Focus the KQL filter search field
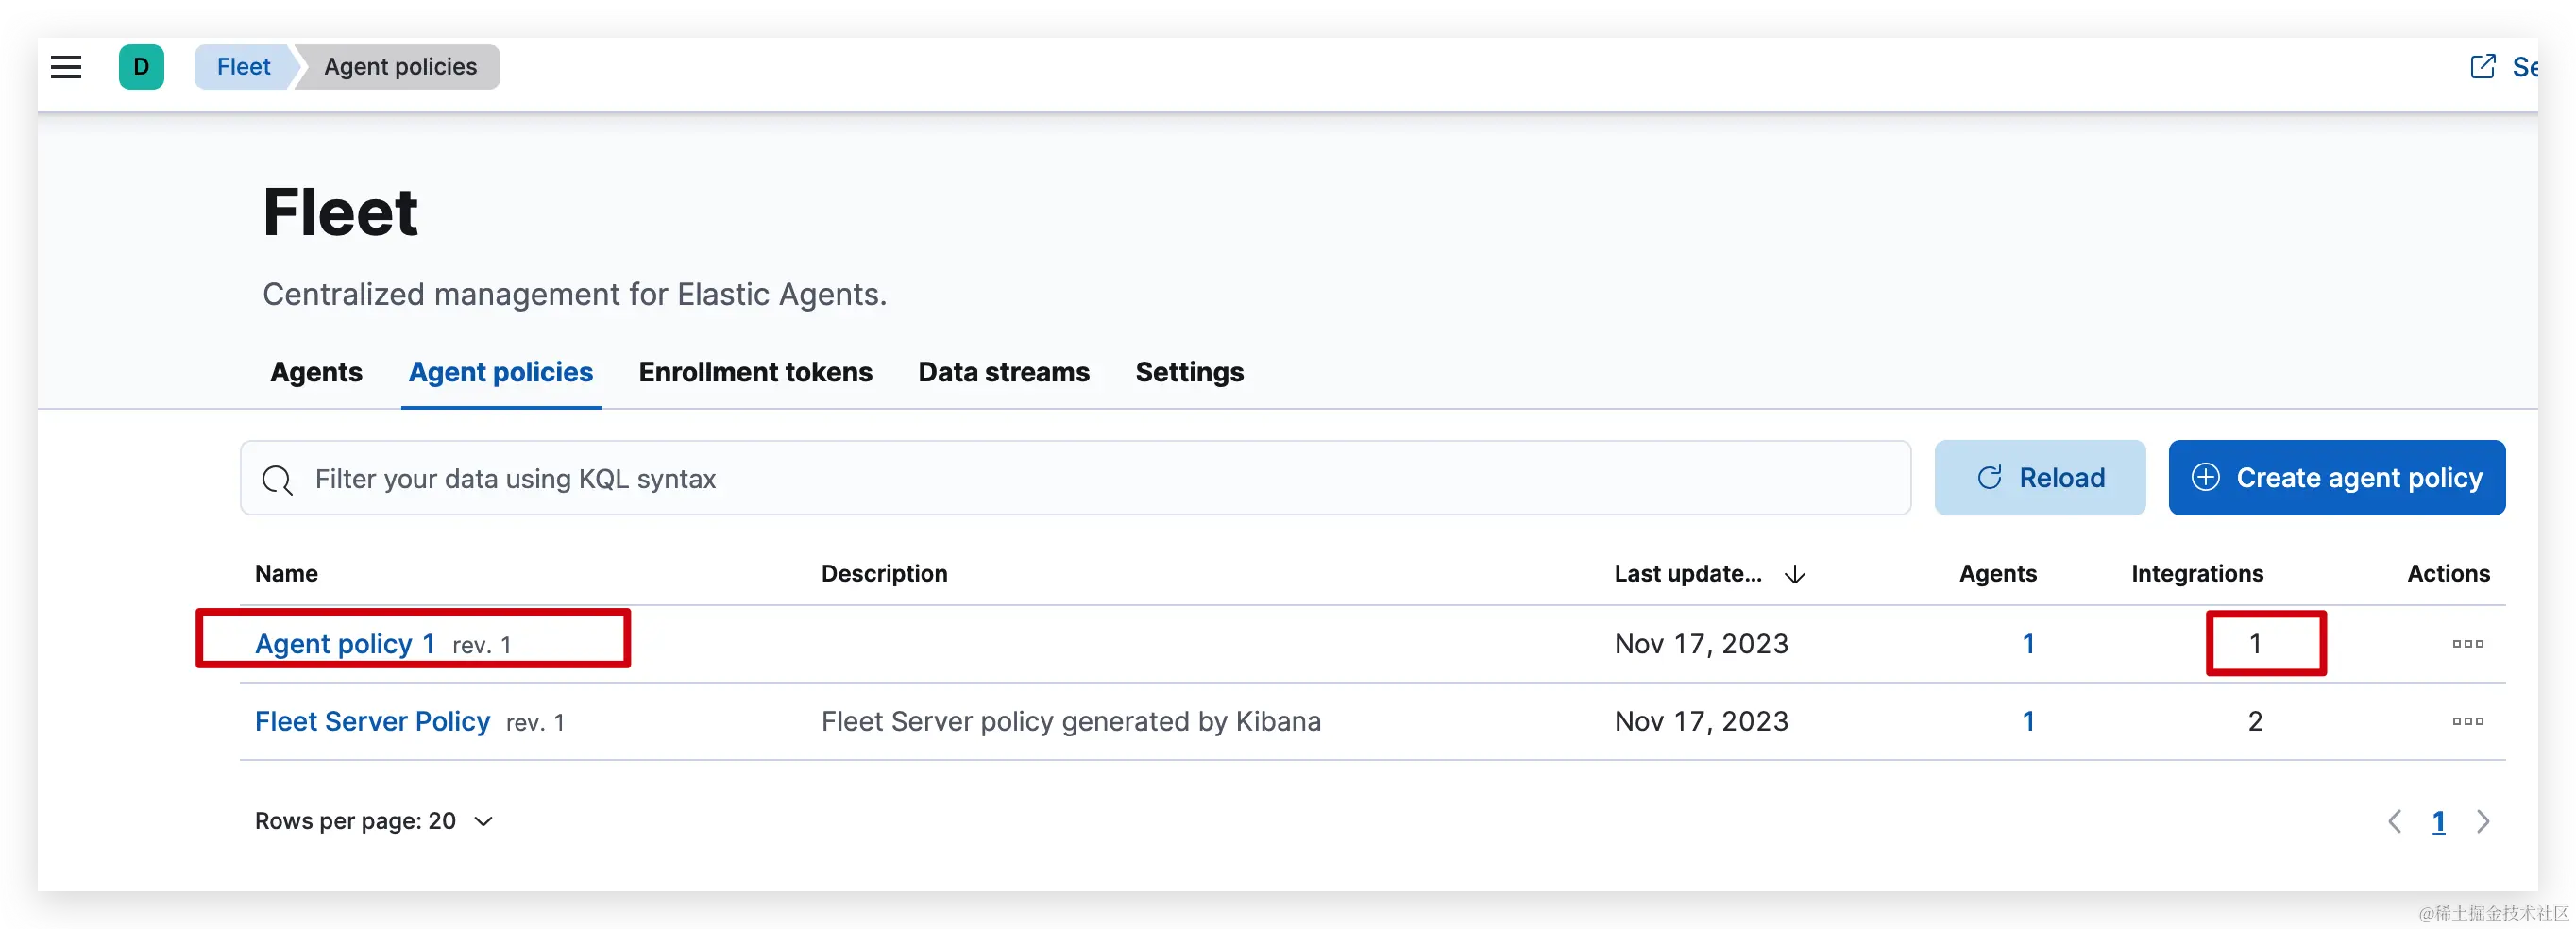Screen dimensions: 2576x929 [1100, 479]
